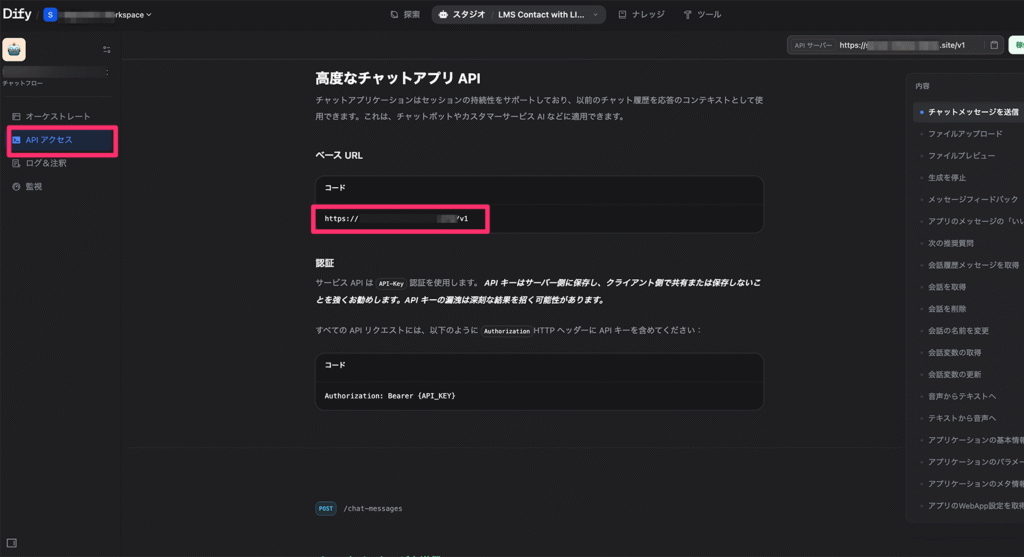Jump to 生成を停止 section
This screenshot has width=1024, height=557.
947,178
